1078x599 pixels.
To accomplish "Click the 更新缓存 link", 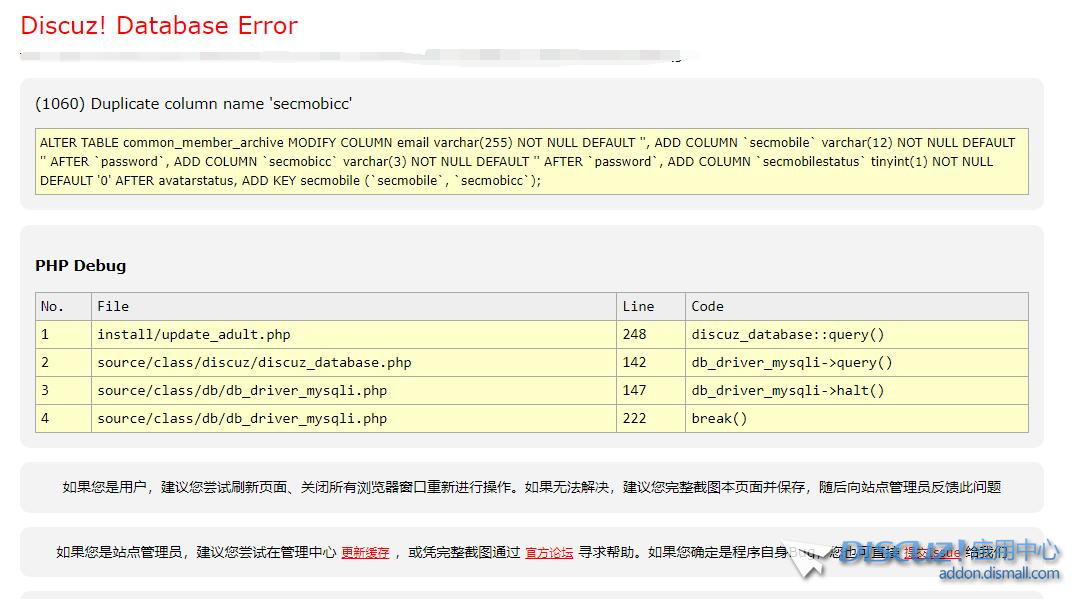I will pyautogui.click(x=365, y=552).
